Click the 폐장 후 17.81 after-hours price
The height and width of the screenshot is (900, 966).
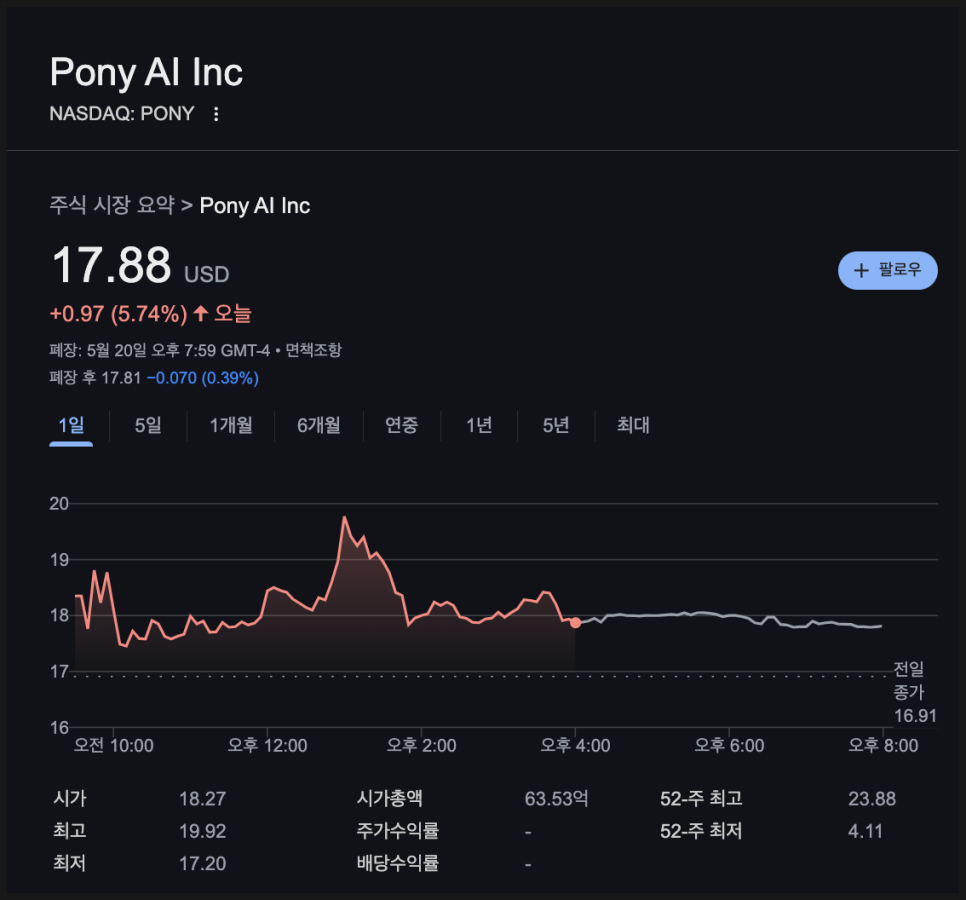coord(95,378)
